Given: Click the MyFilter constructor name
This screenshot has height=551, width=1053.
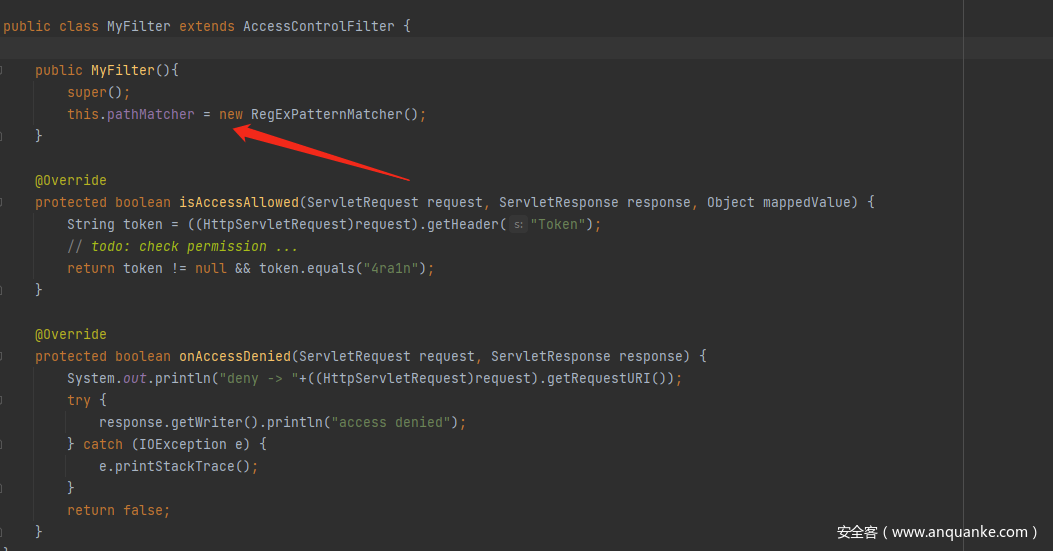Looking at the screenshot, I should 123,70.
